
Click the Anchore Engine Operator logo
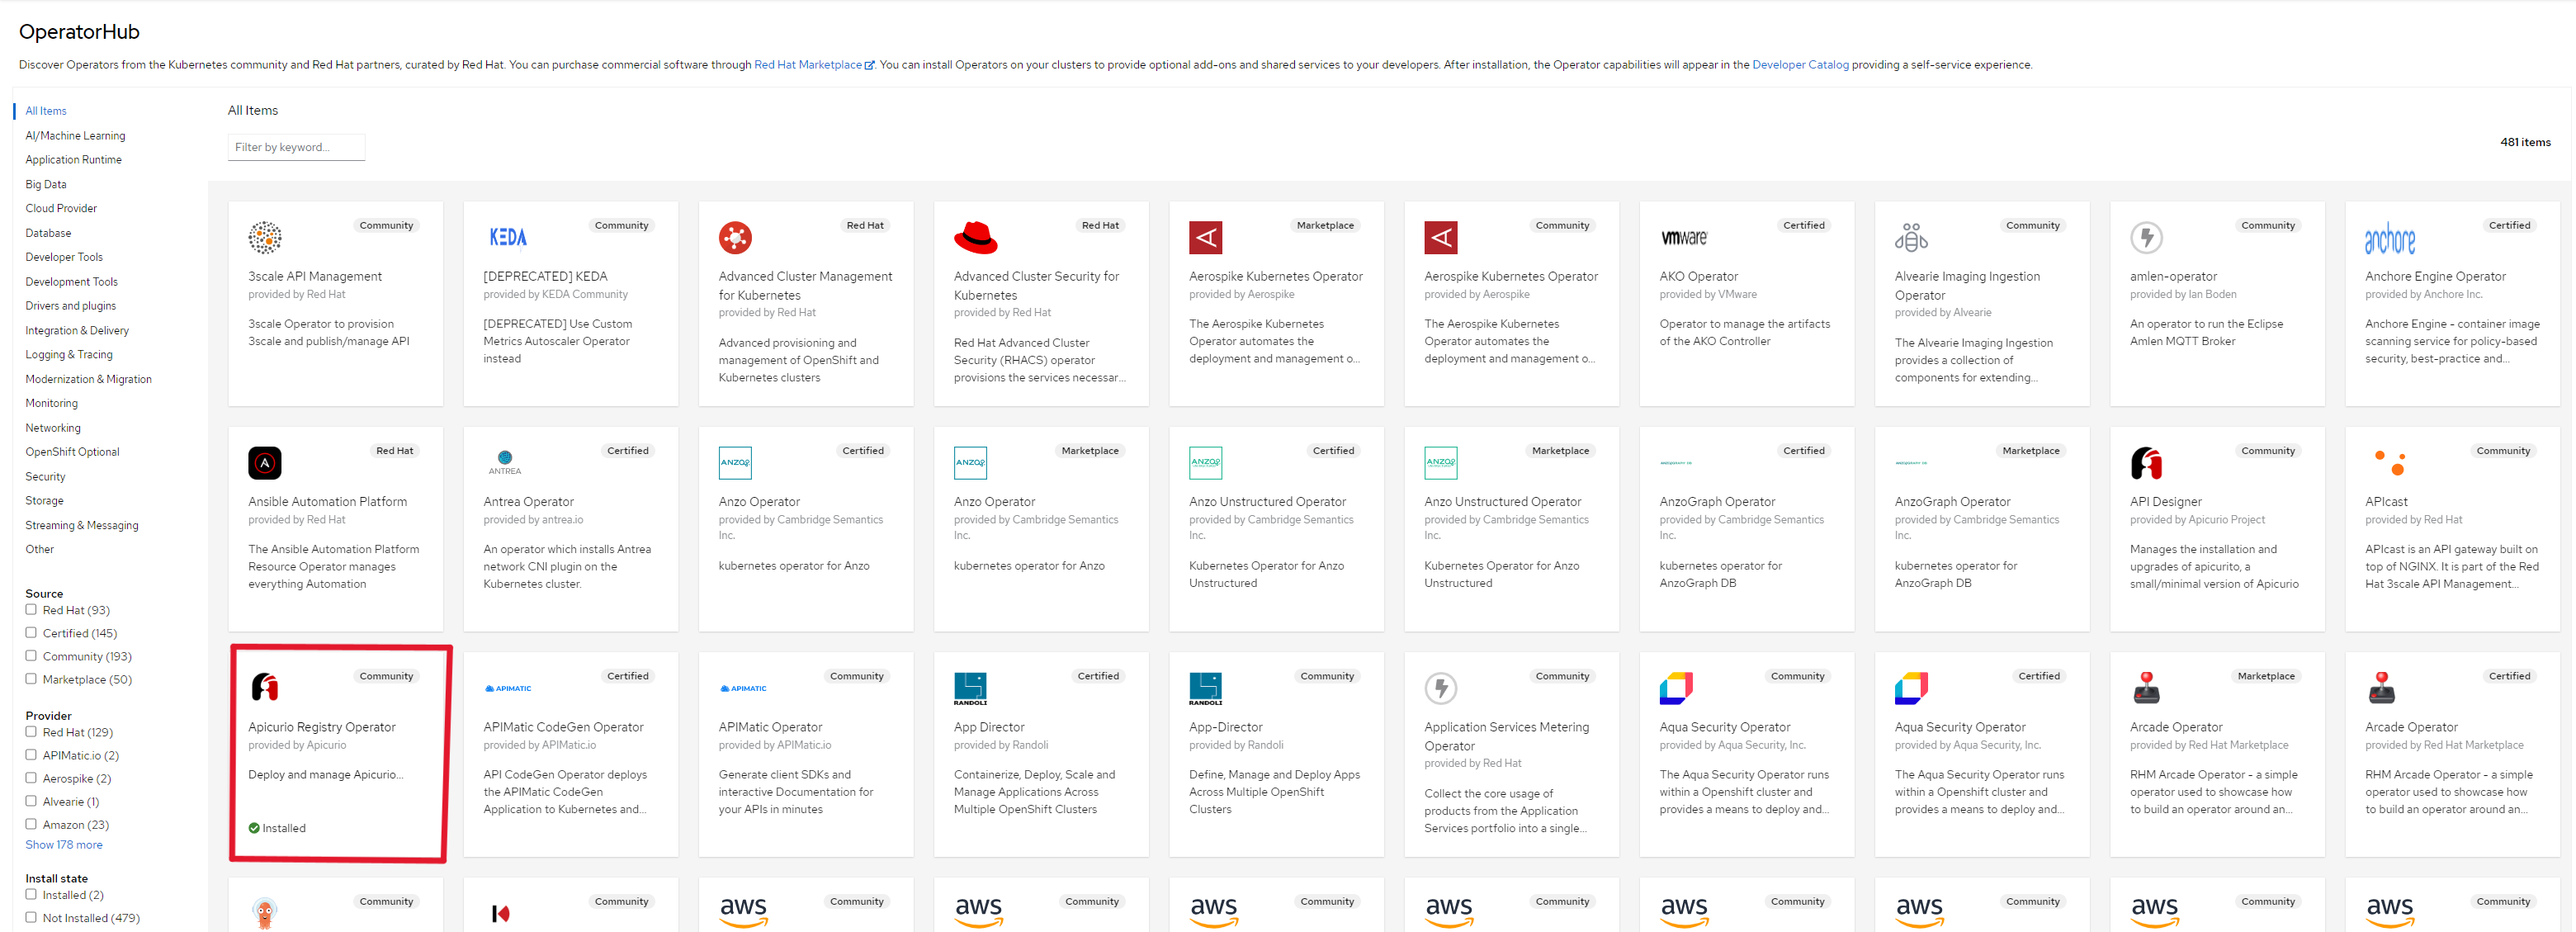(x=2389, y=238)
